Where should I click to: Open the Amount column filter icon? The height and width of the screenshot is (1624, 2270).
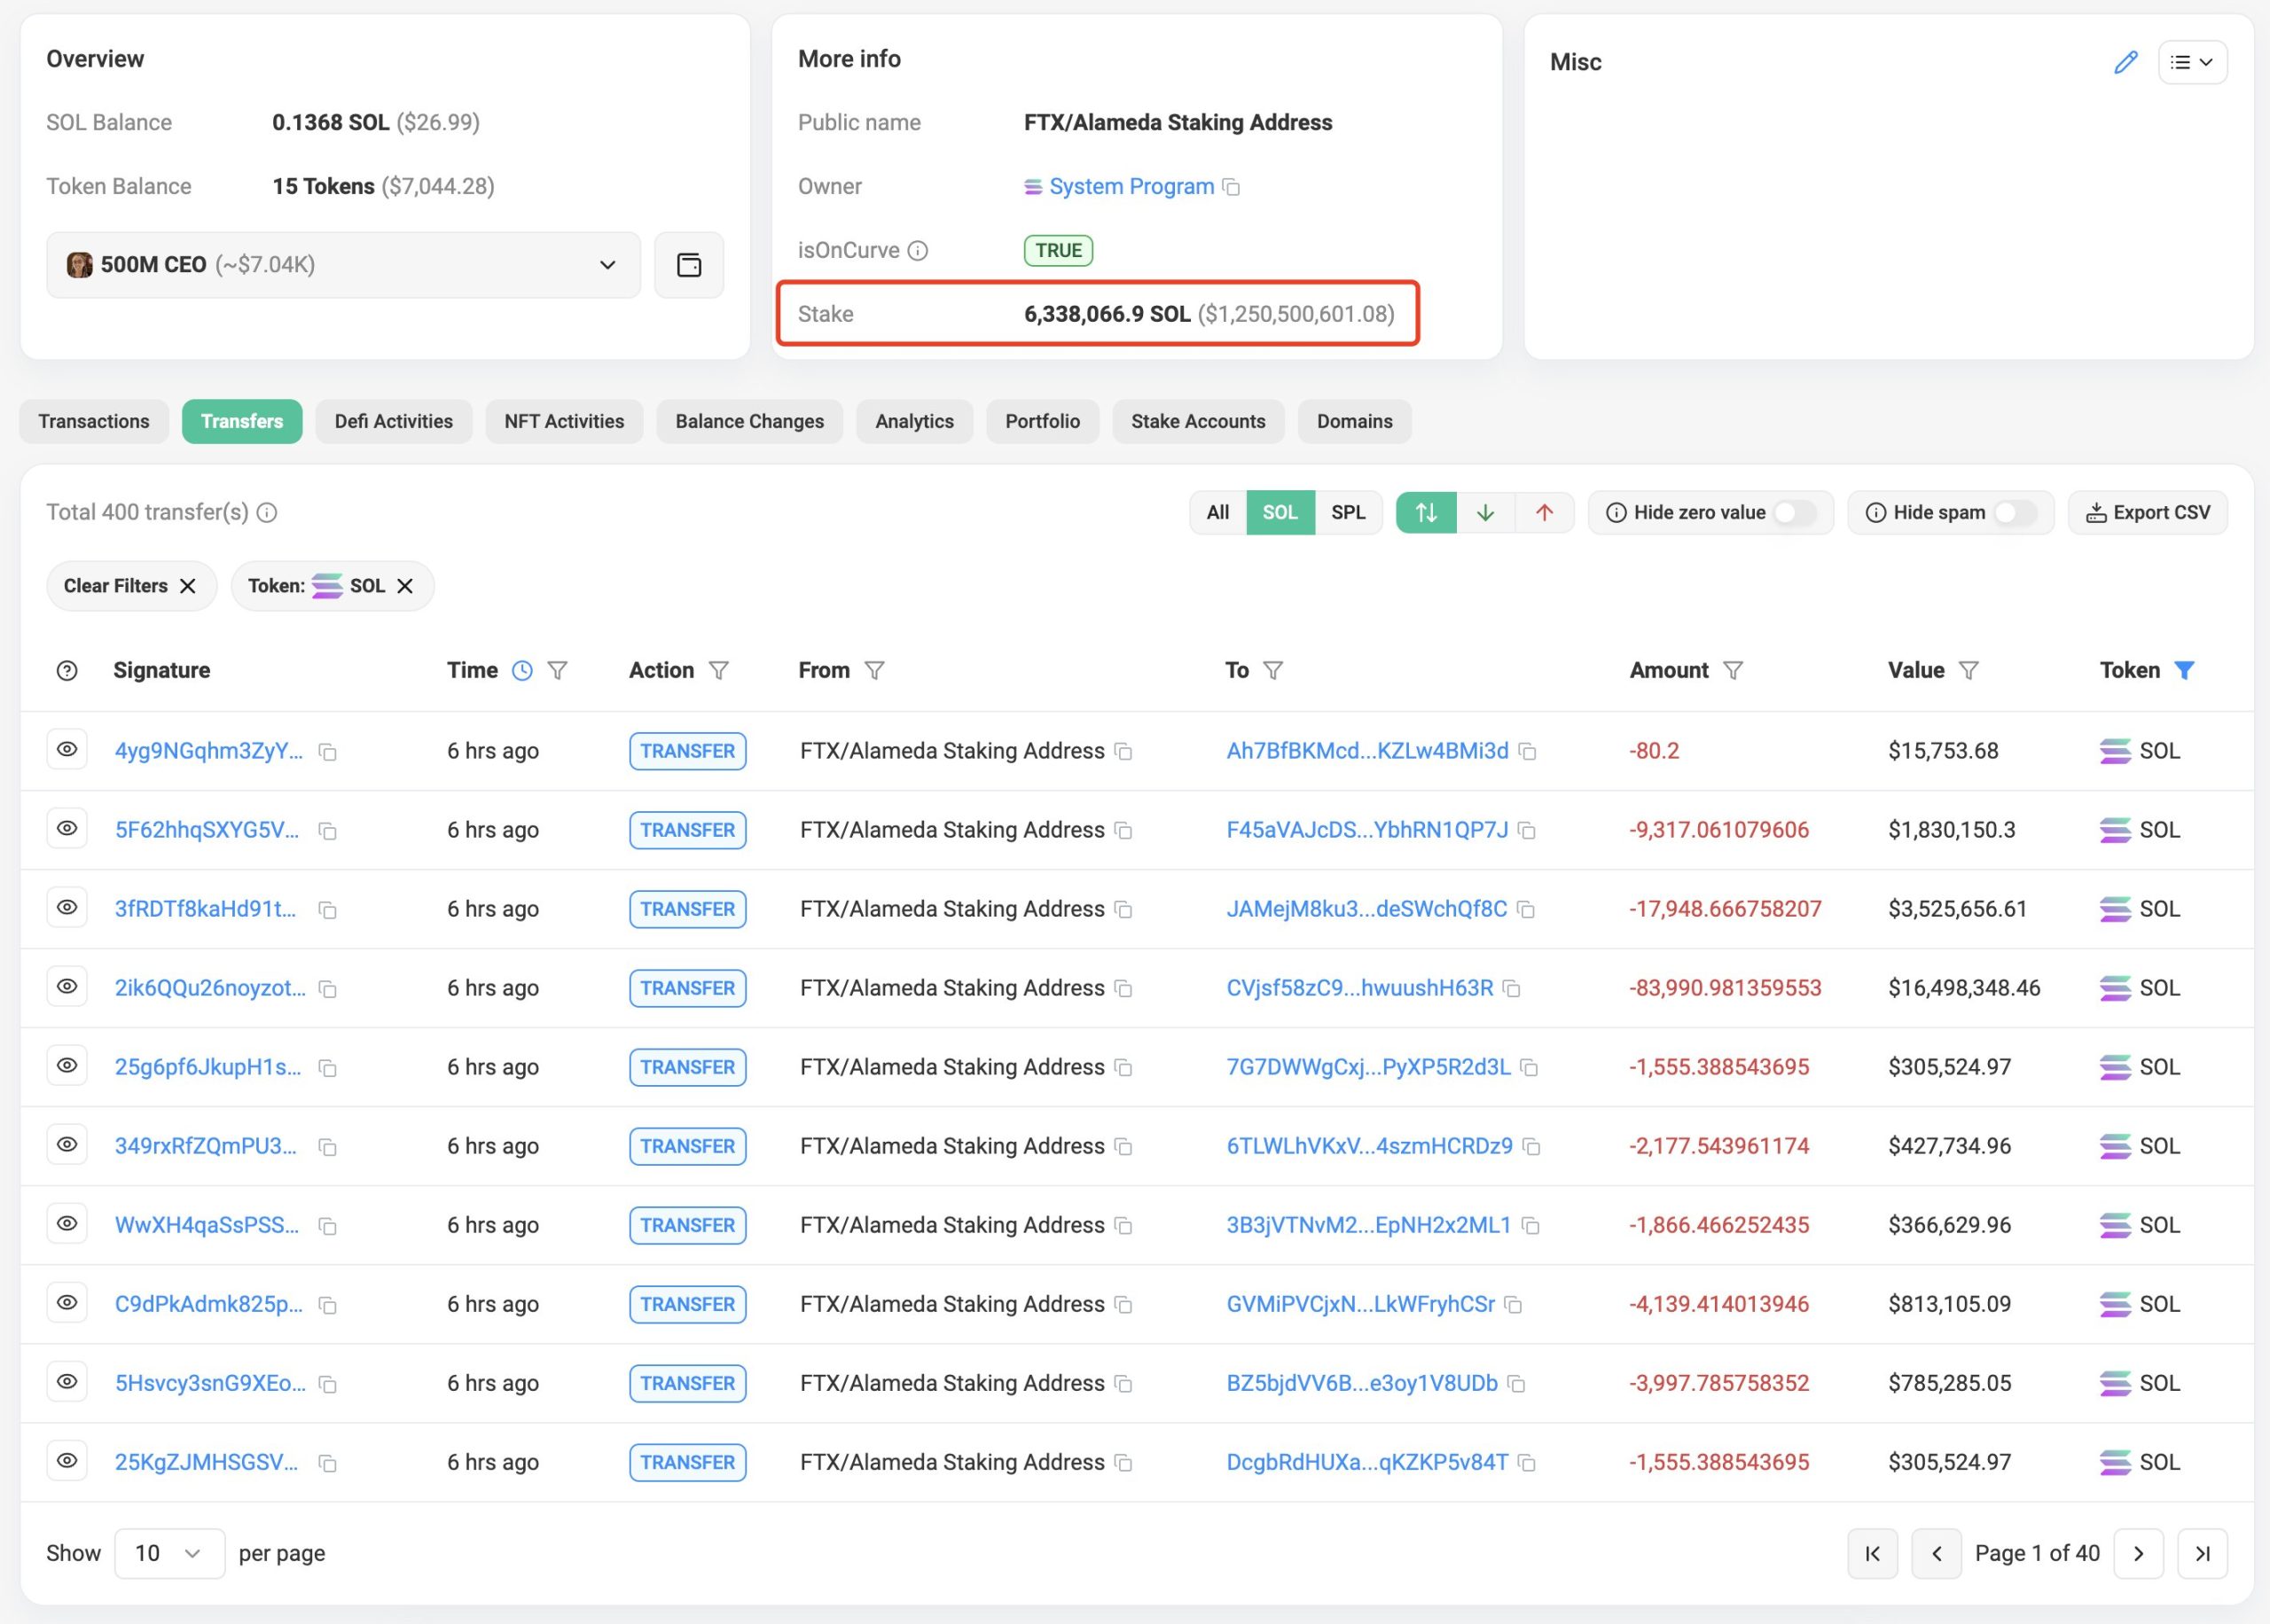click(1733, 670)
